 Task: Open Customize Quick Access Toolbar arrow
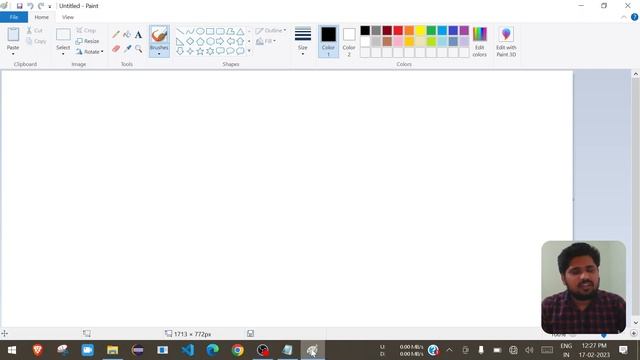click(50, 6)
